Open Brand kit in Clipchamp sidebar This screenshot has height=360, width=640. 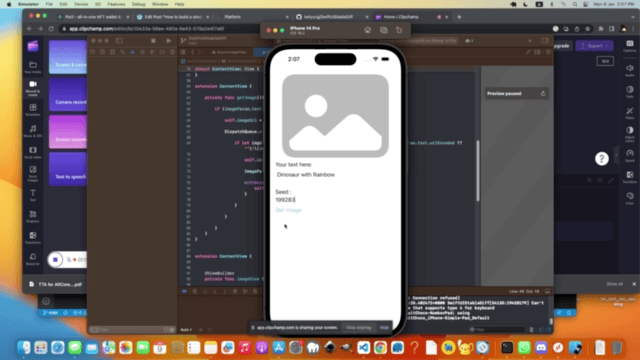pos(33,259)
